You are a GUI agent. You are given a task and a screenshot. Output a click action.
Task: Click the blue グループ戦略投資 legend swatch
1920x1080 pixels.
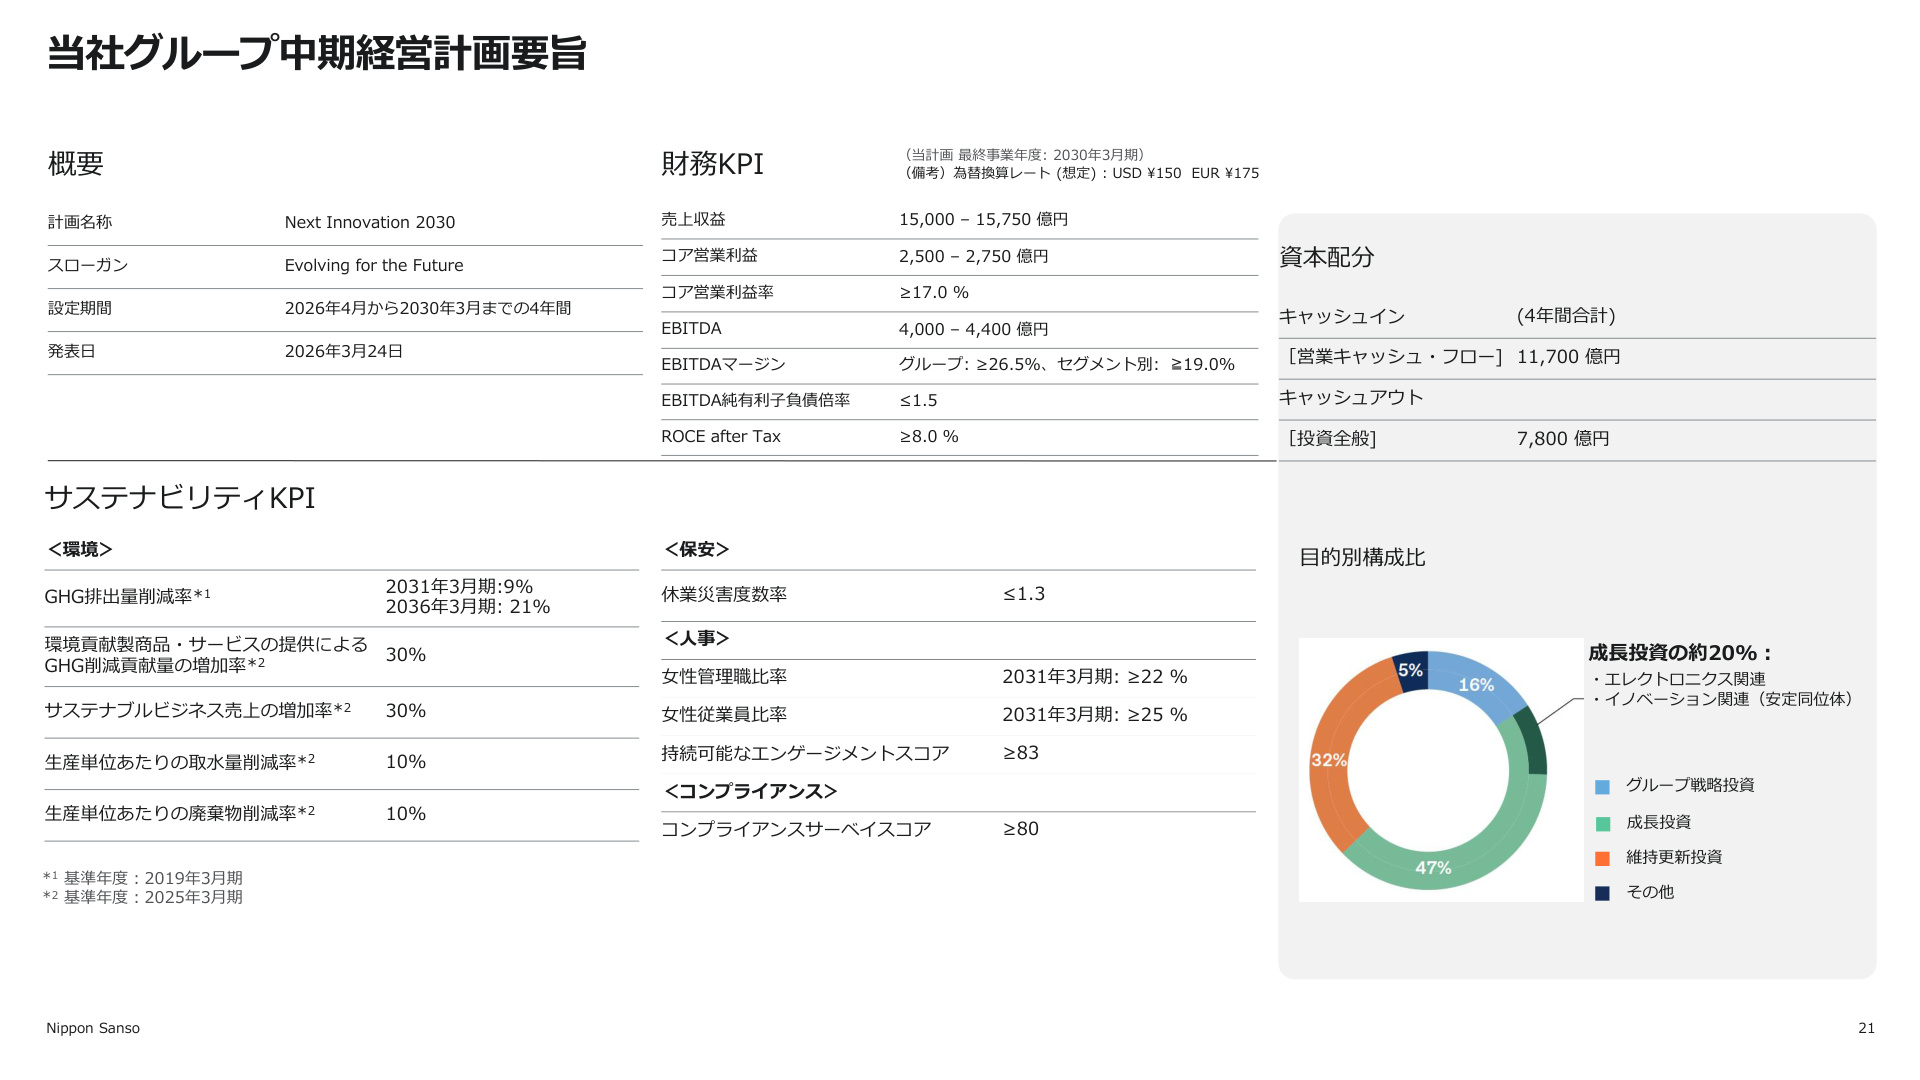pos(1602,787)
